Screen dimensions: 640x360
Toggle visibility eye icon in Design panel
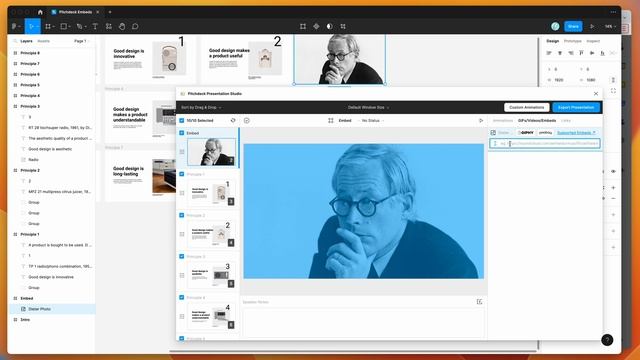click(x=613, y=171)
